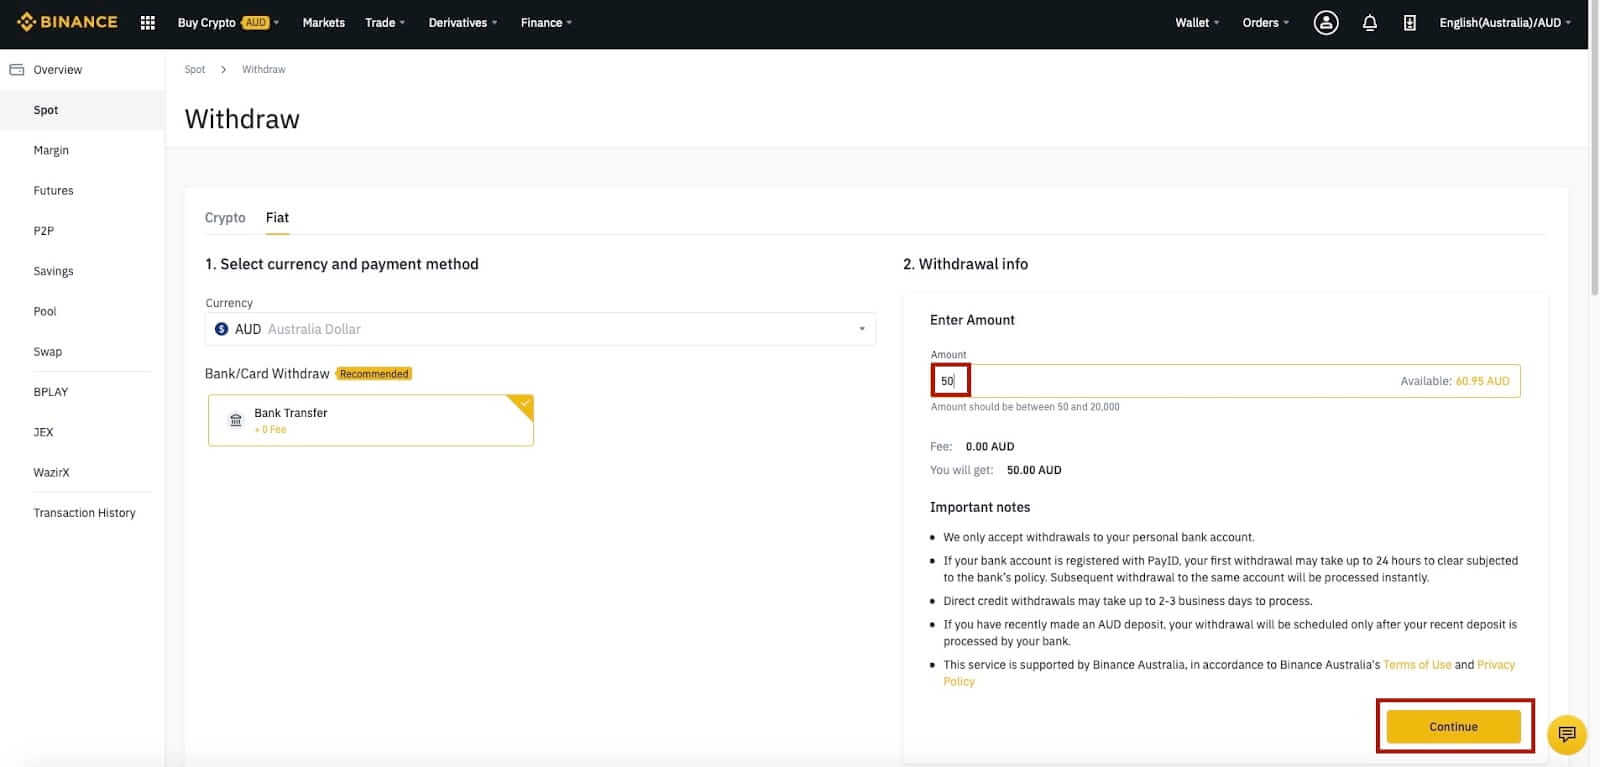Open the user profile account icon
The height and width of the screenshot is (767, 1600).
coord(1325,23)
